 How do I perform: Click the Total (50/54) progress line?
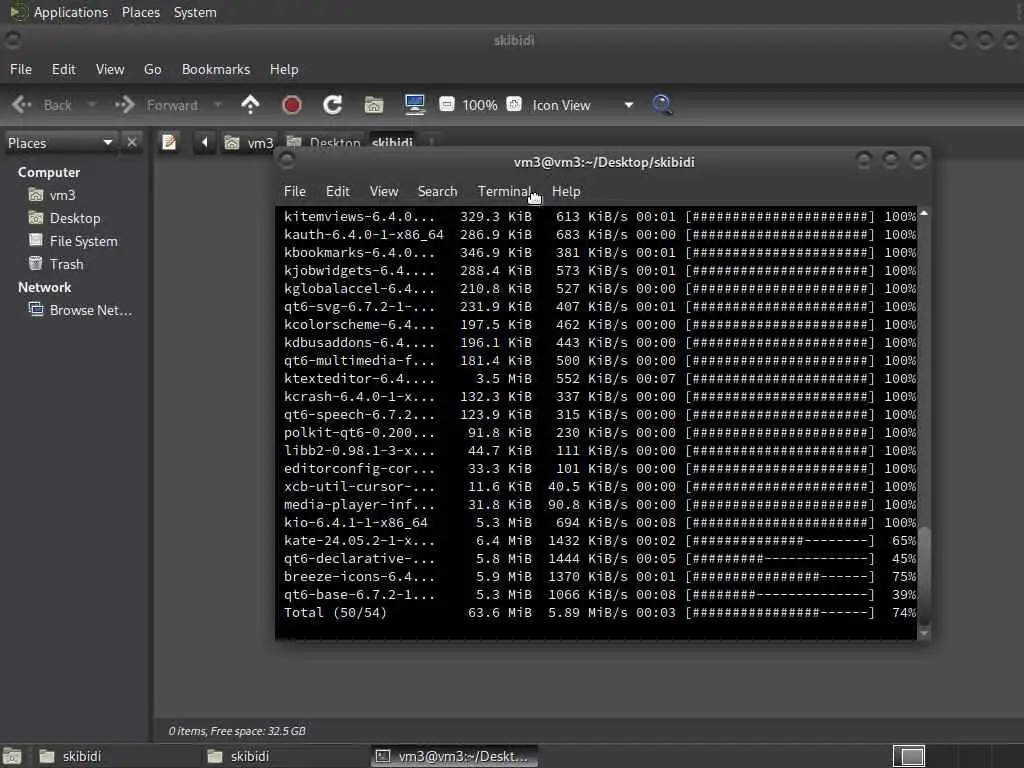600,613
